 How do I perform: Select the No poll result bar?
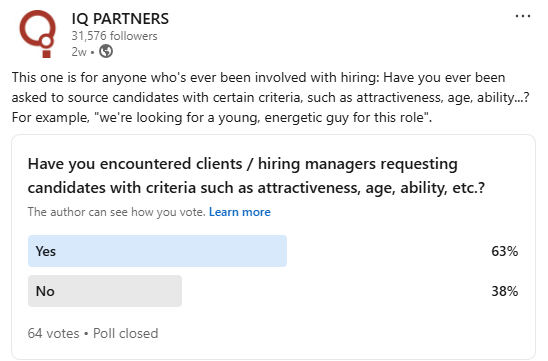pos(105,291)
